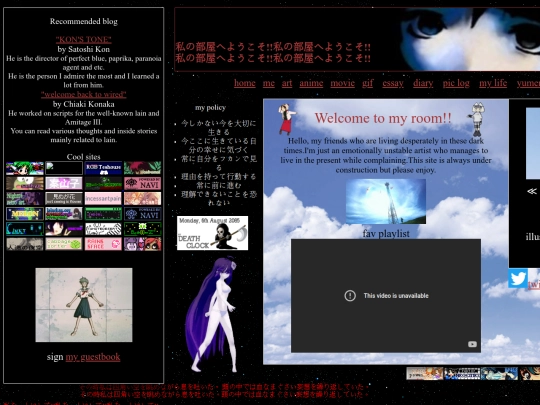The width and height of the screenshot is (540, 405).
Task: Click the Twitter bird icon
Action: click(x=518, y=278)
